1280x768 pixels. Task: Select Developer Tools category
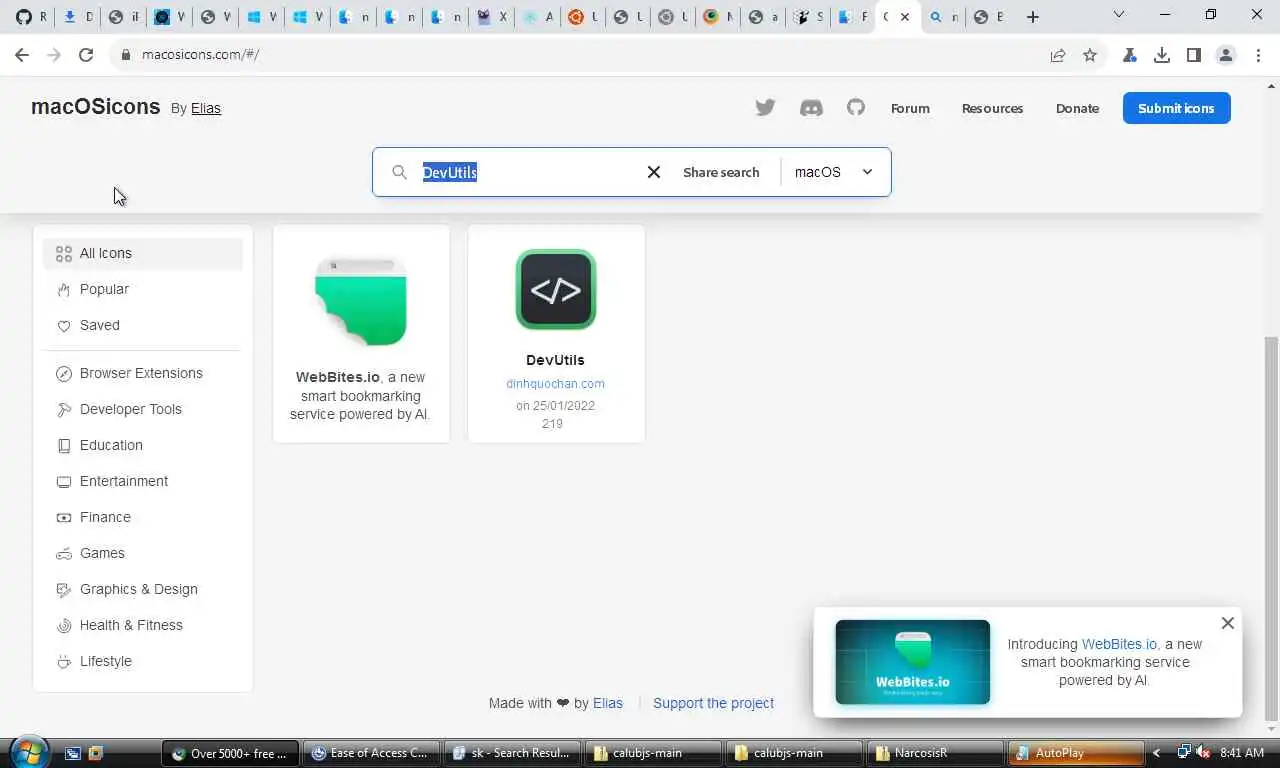coord(143,409)
